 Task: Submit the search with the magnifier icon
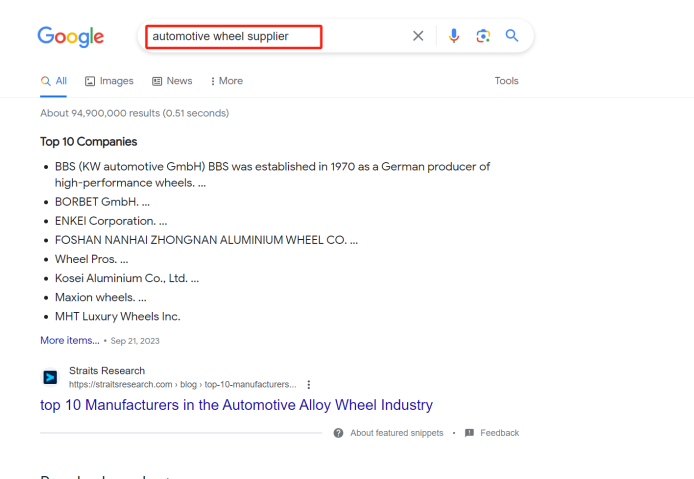pyautogui.click(x=512, y=35)
